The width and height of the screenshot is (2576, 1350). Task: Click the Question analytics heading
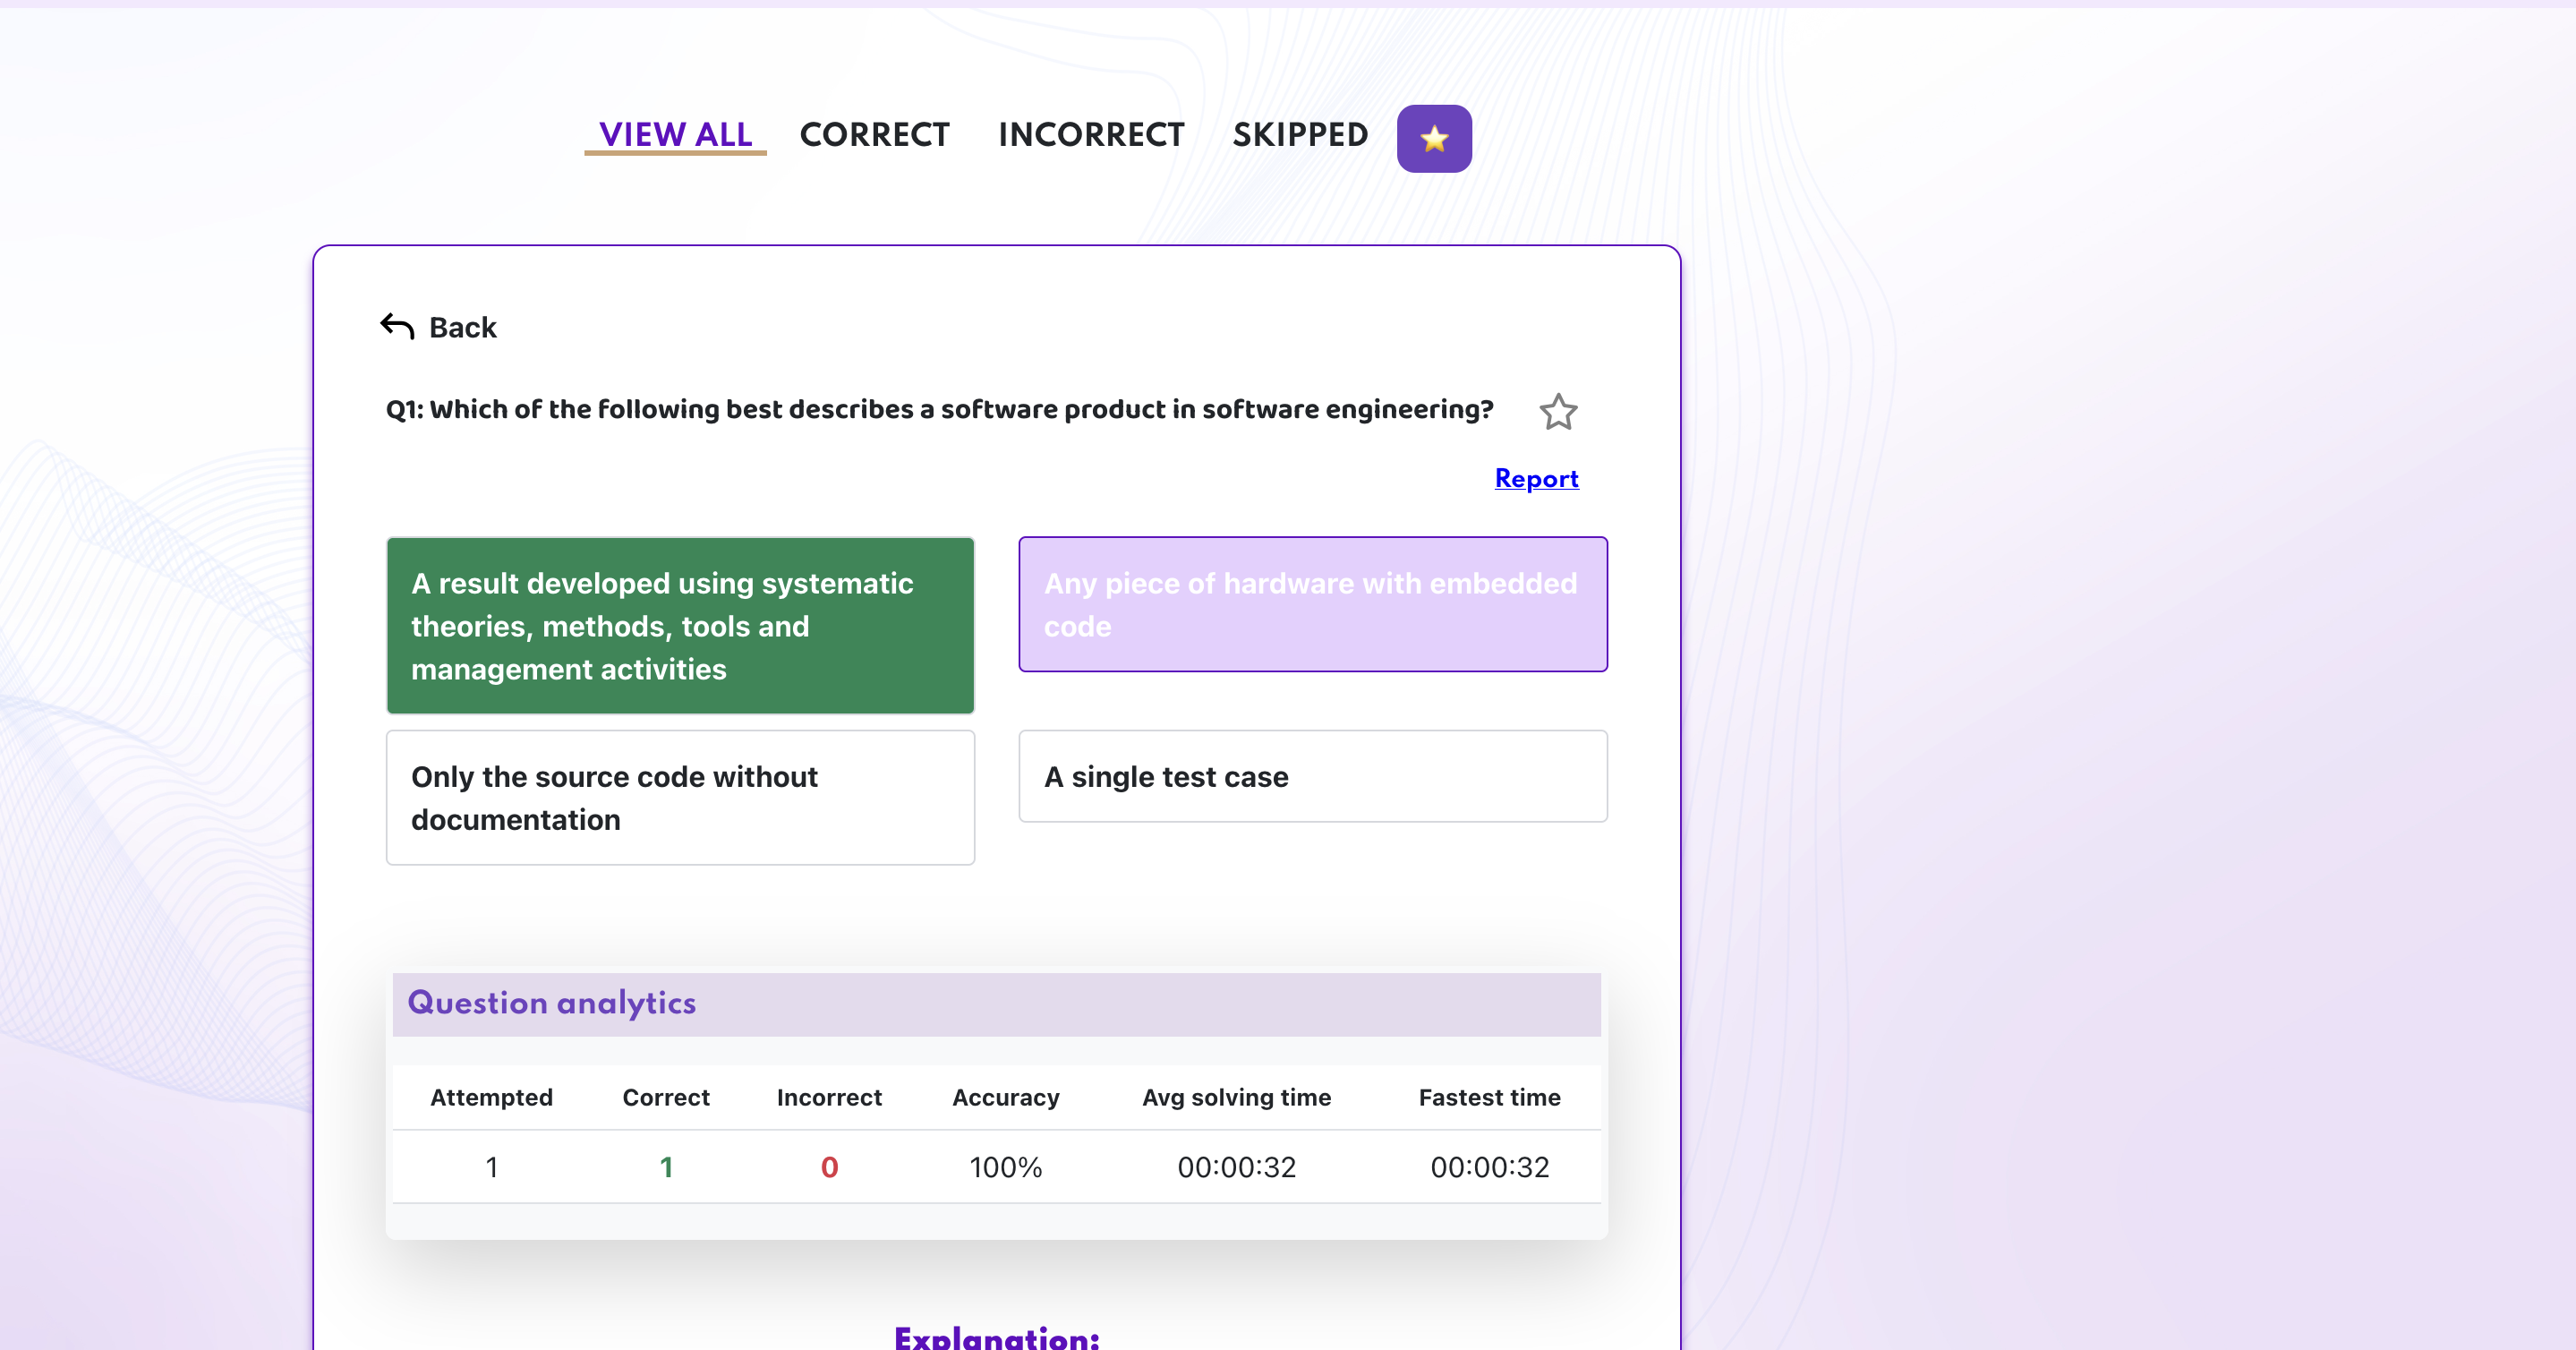(551, 1003)
